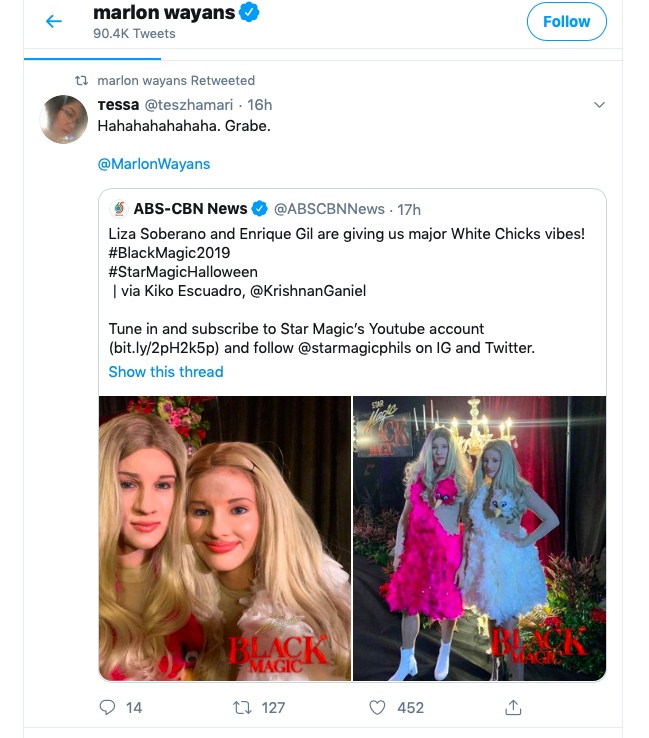Click the small retweet icon above the tweet
This screenshot has width=649, height=738.
(x=82, y=80)
